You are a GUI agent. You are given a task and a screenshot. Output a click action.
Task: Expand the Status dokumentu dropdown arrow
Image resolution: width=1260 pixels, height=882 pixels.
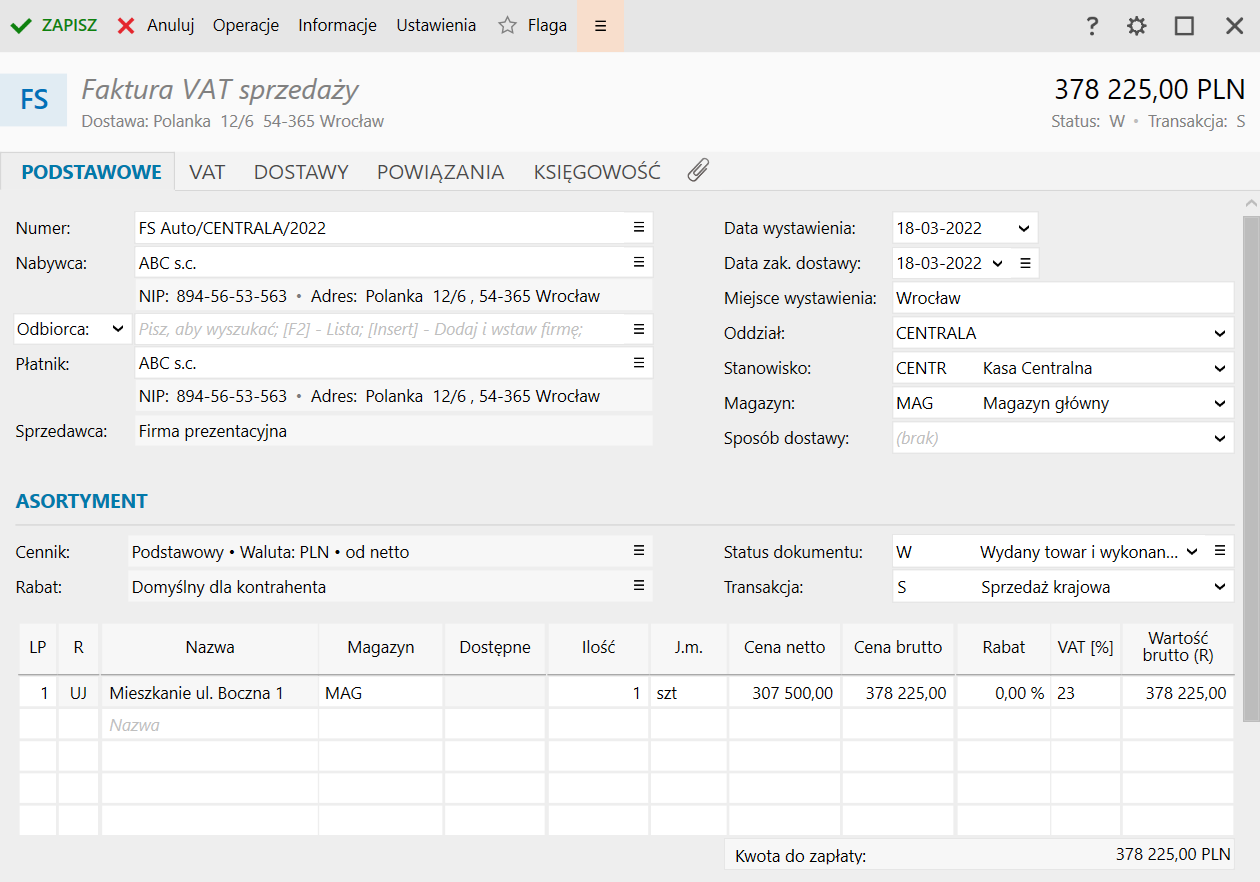click(1192, 551)
